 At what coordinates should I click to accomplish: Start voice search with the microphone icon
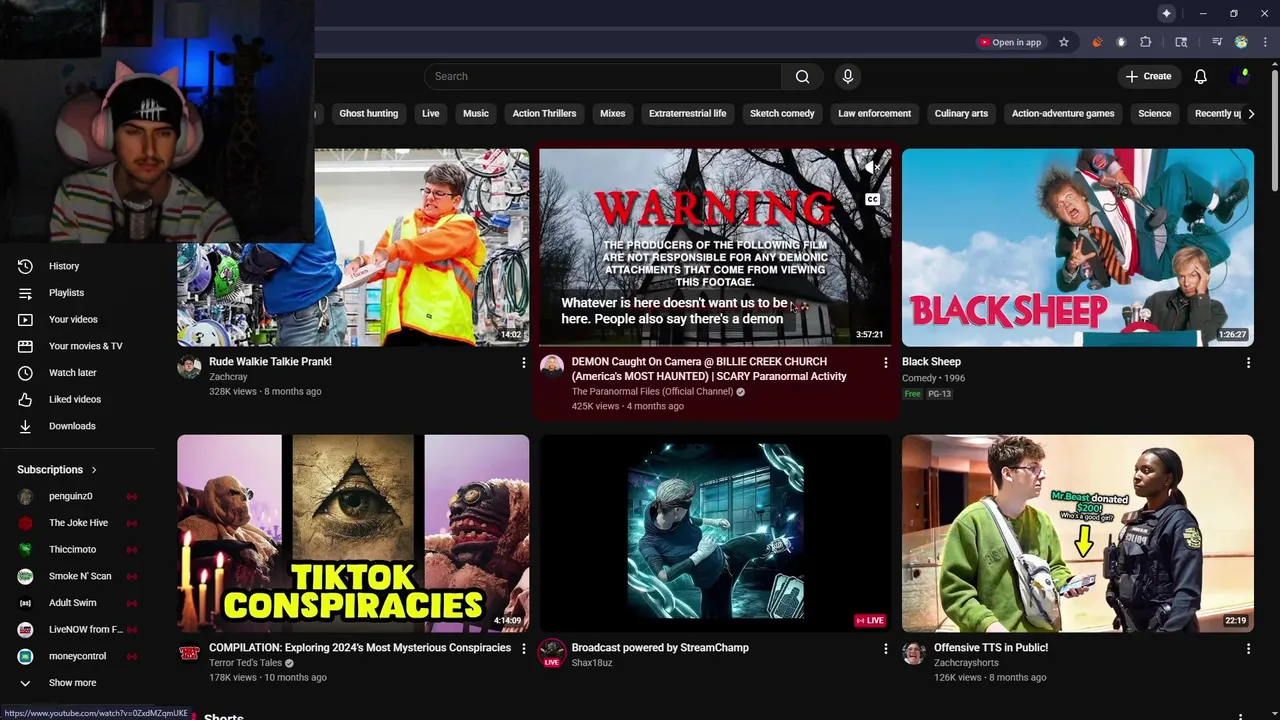tap(848, 76)
